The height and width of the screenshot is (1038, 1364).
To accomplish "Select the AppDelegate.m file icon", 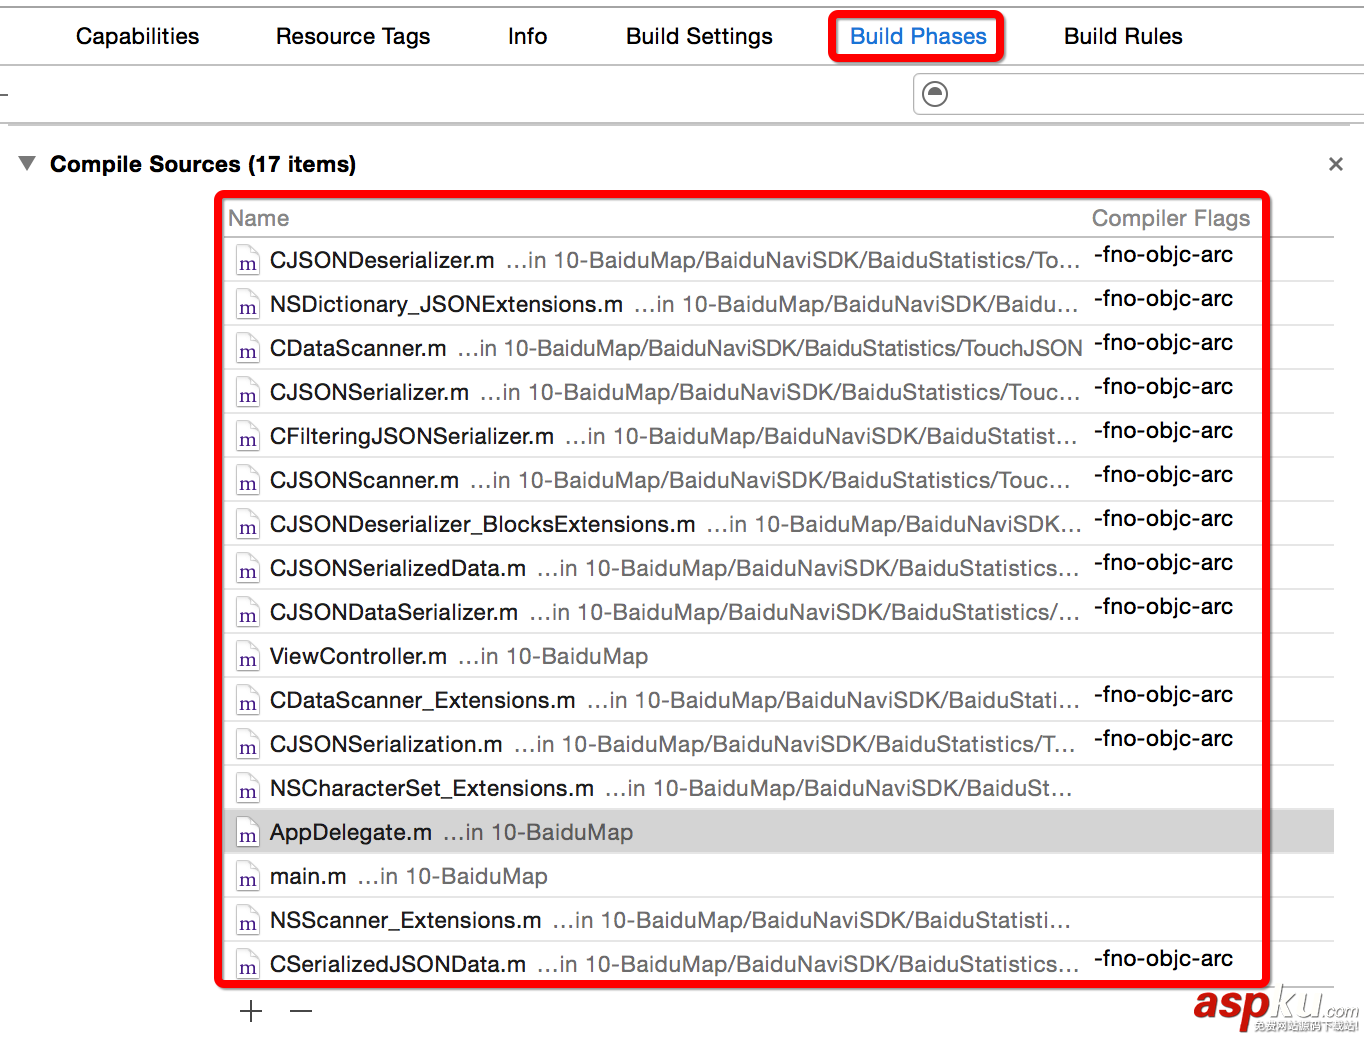I will pos(248,834).
